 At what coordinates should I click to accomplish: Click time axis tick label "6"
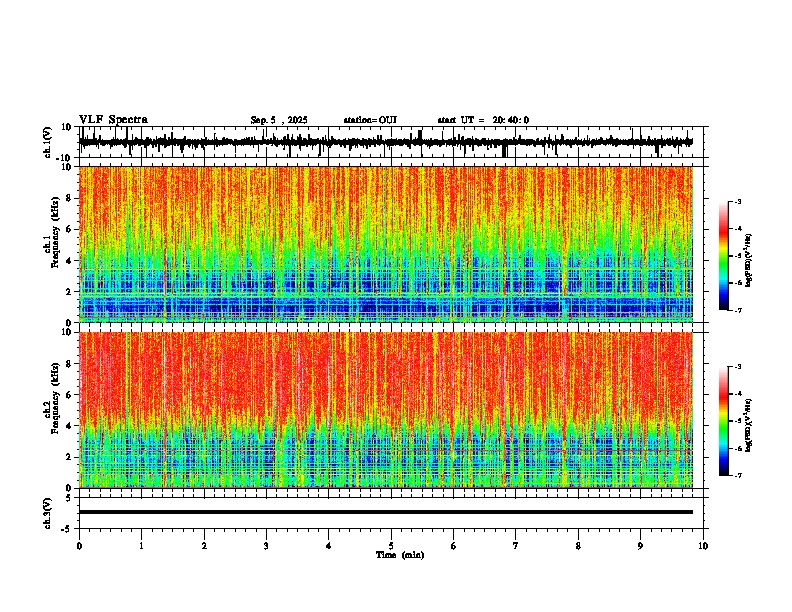[x=454, y=546]
